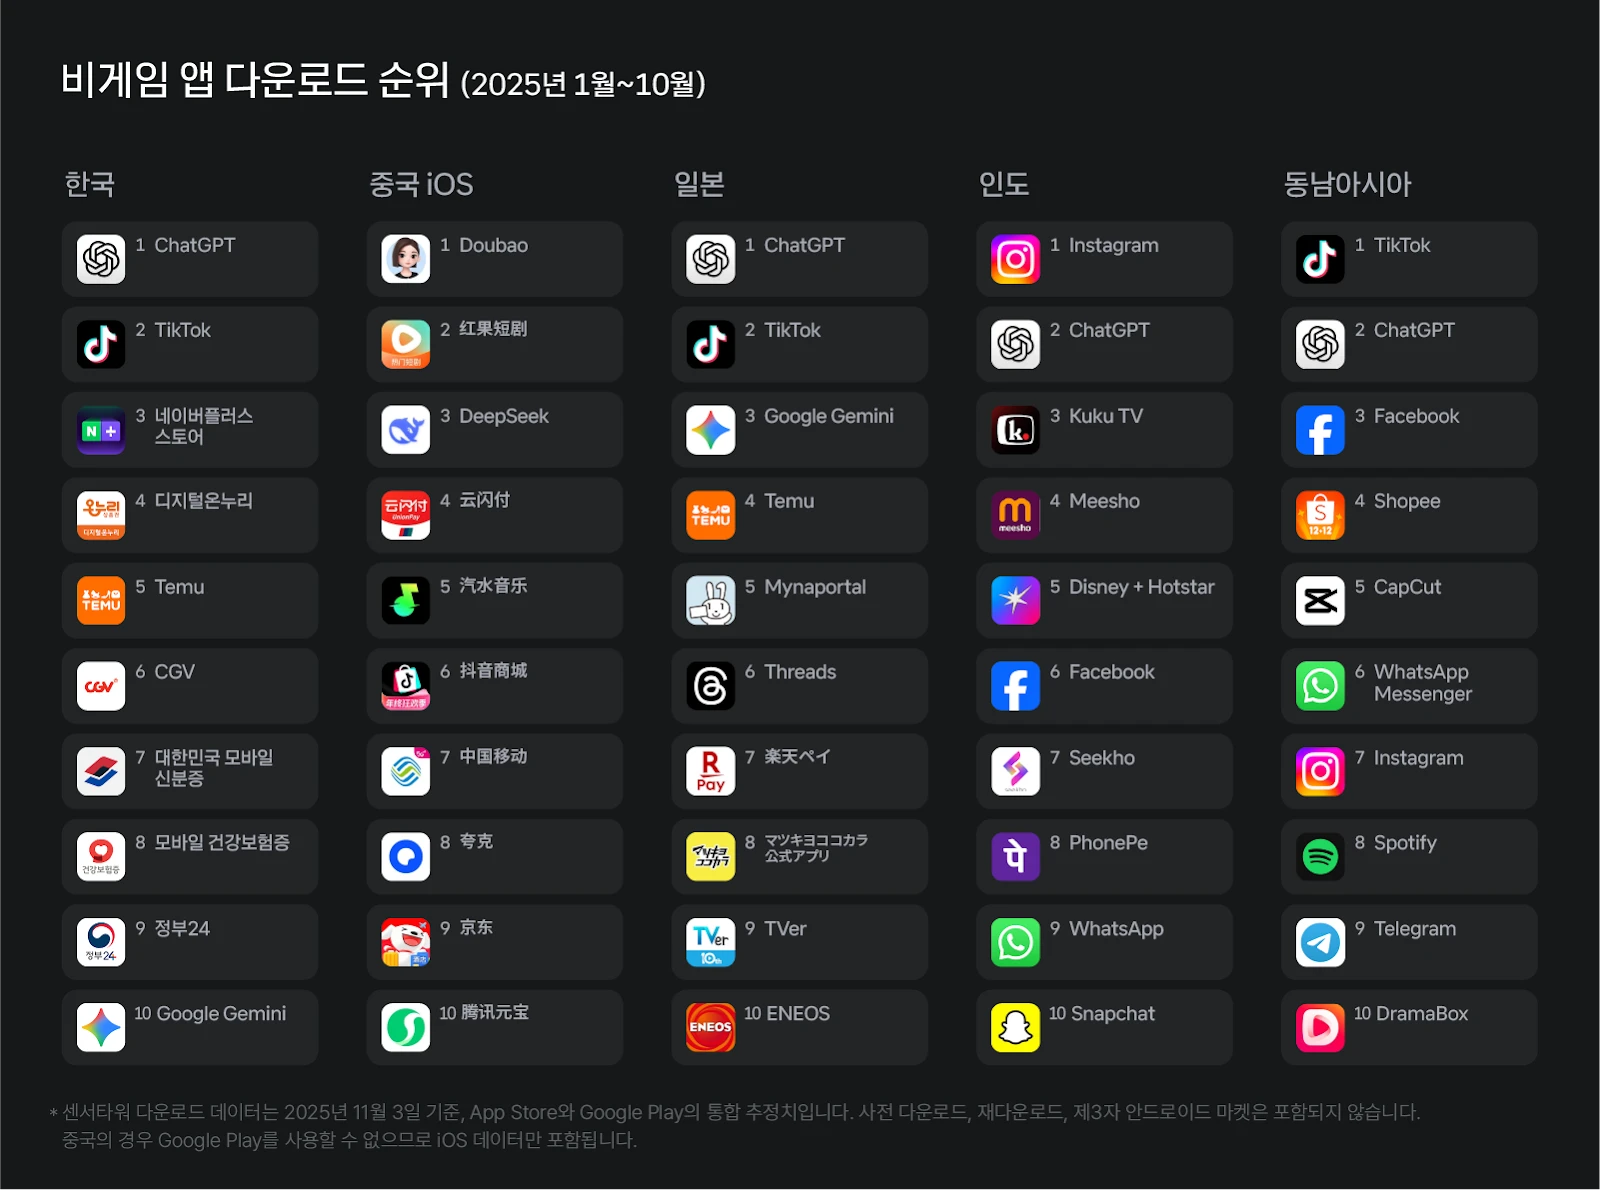Click the CGV icon in Korea list
This screenshot has width=1600, height=1190.
[101, 686]
